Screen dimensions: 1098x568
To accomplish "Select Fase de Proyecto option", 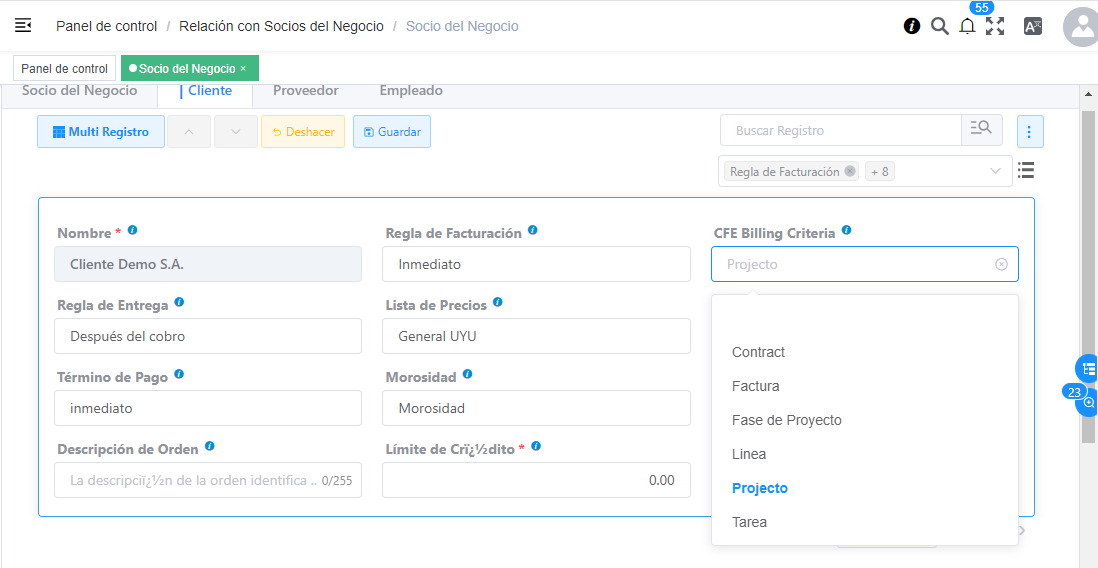I will [x=865, y=420].
